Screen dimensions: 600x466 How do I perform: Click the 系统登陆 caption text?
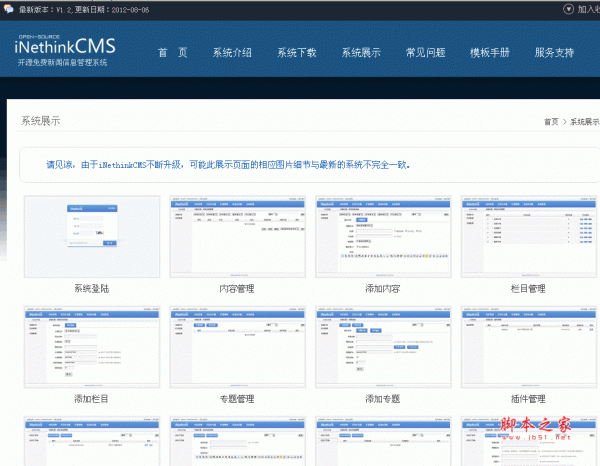pyautogui.click(x=91, y=288)
